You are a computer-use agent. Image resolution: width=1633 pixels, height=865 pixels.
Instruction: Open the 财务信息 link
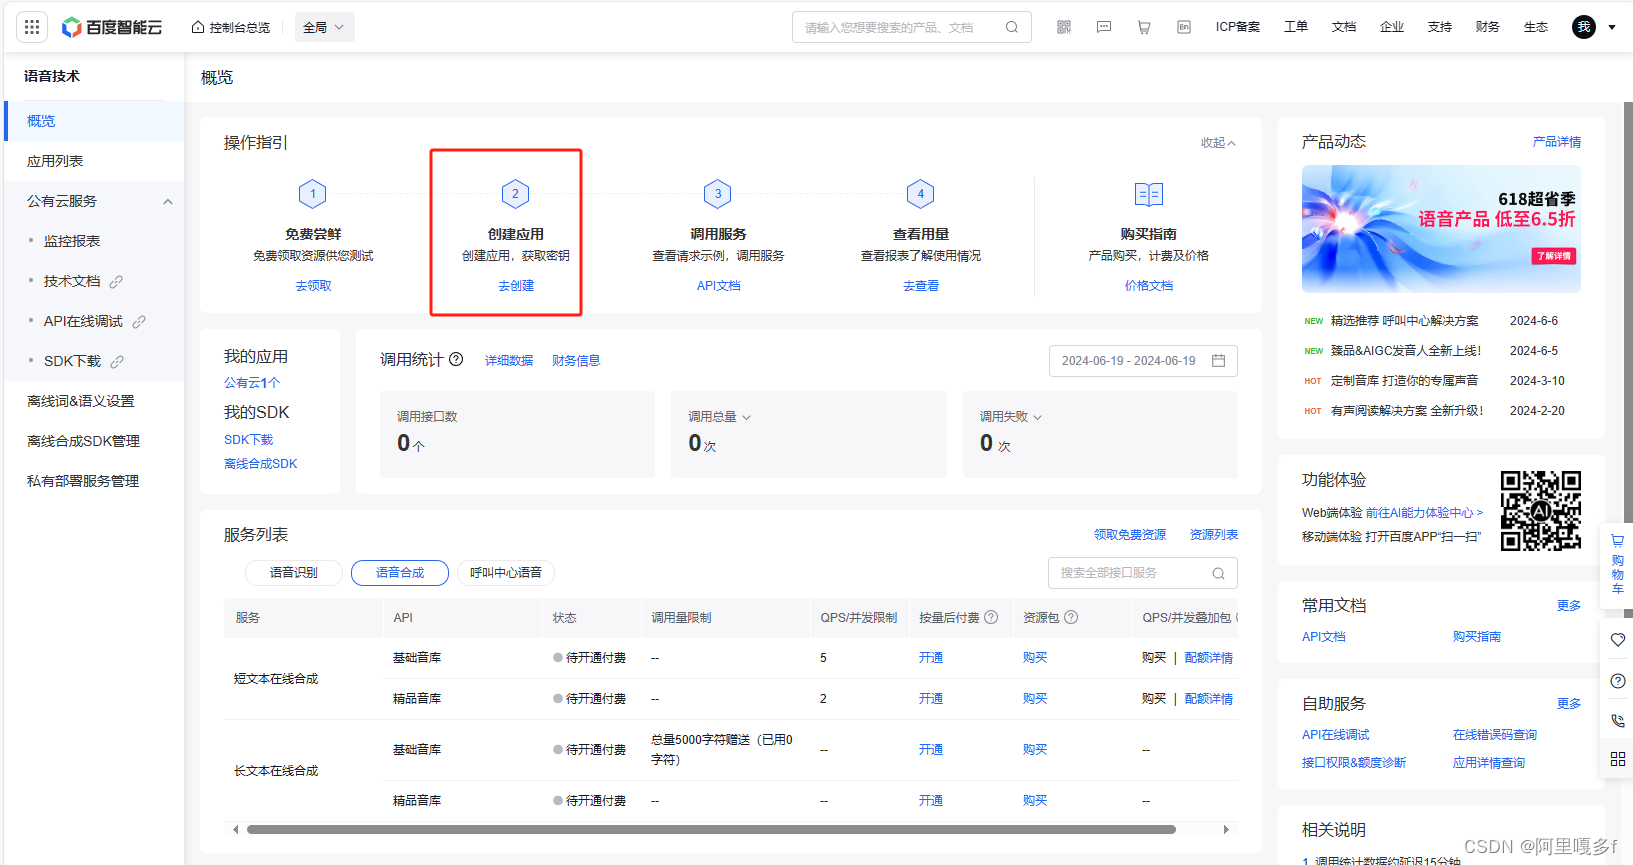(576, 361)
